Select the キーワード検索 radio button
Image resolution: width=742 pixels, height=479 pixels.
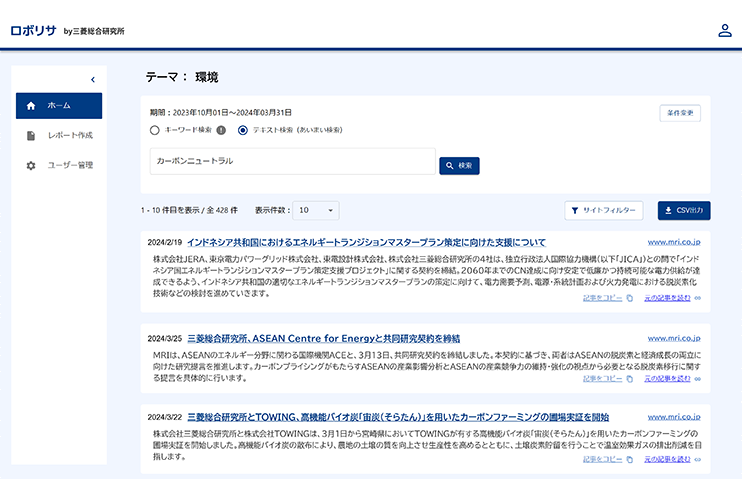coord(154,130)
